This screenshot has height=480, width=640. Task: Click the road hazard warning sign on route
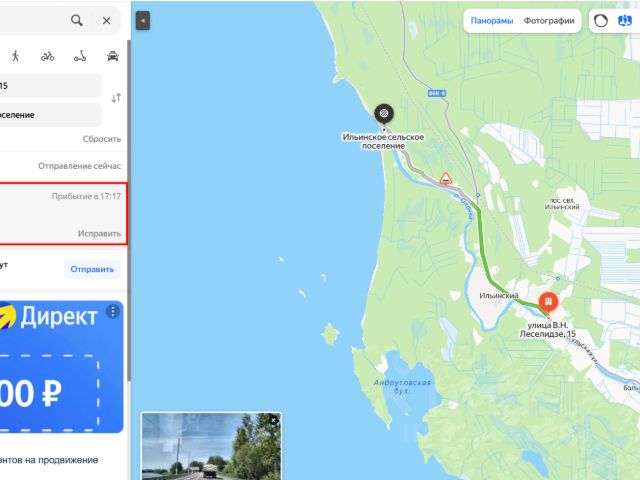[446, 178]
